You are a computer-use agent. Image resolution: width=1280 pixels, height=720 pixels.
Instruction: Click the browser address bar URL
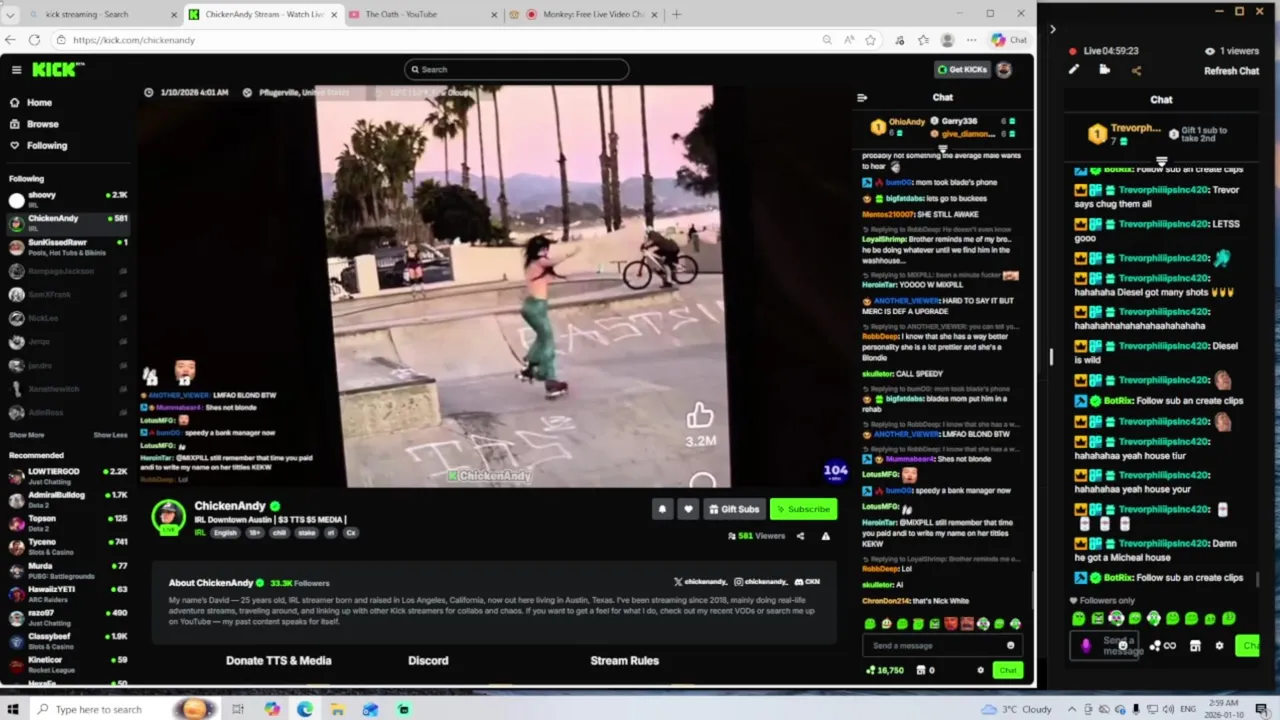(x=134, y=40)
